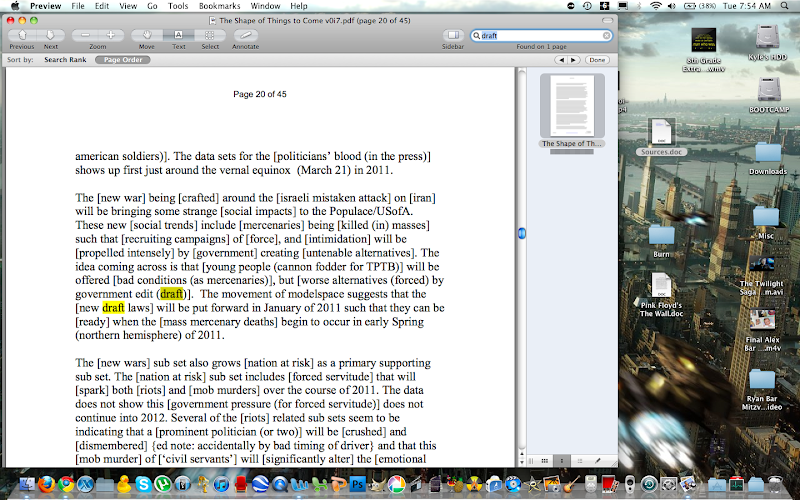Open the Go menu
800x500 pixels.
coord(152,6)
